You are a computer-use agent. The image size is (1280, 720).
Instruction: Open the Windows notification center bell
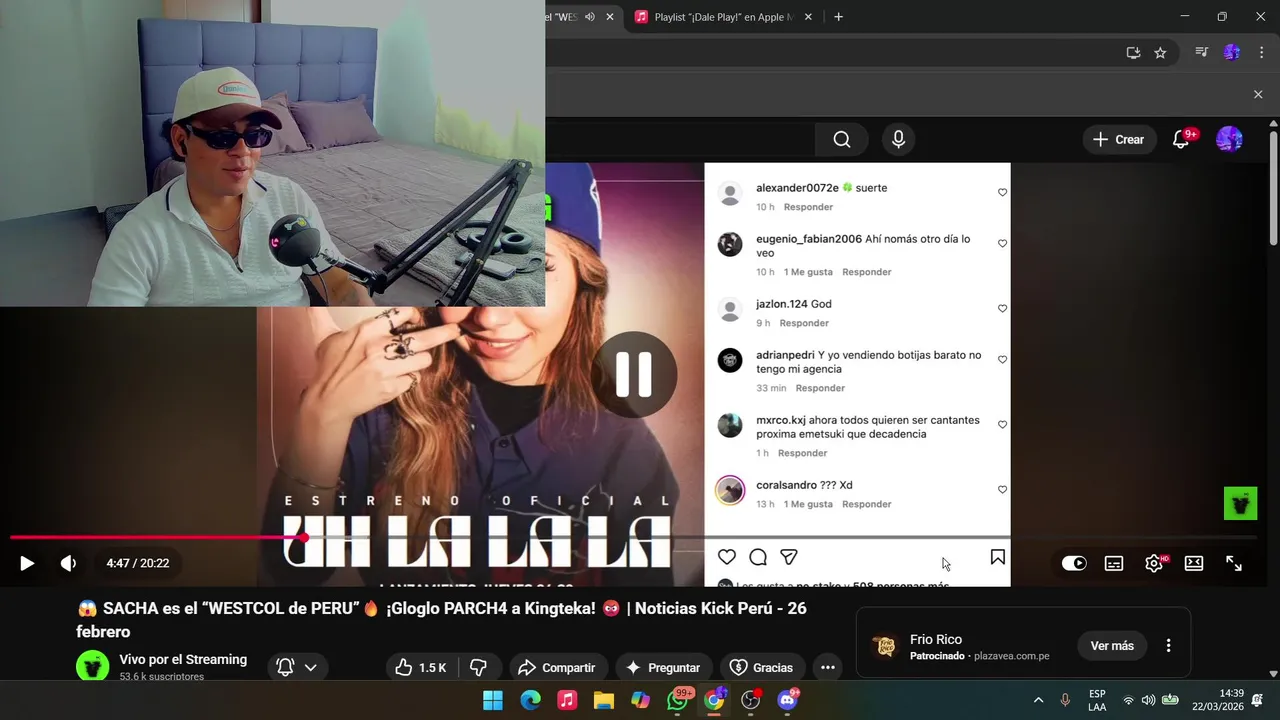[1257, 700]
